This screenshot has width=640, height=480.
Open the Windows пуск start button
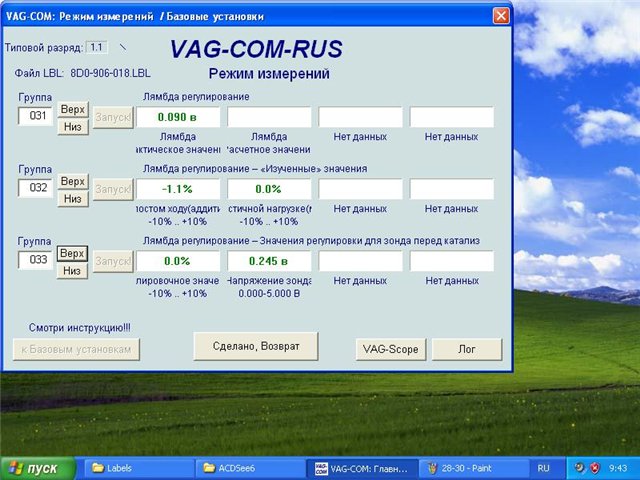click(38, 468)
